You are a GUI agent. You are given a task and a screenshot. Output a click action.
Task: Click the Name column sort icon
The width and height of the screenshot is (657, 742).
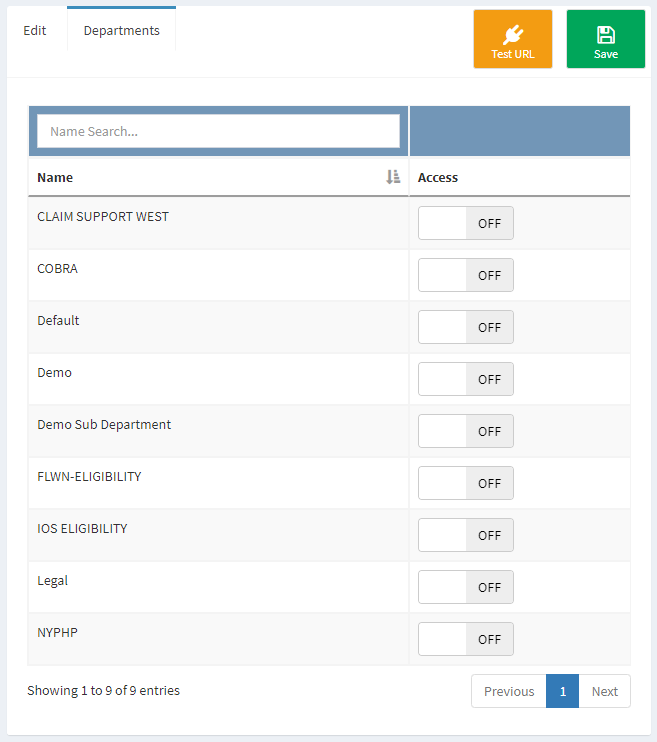(393, 177)
